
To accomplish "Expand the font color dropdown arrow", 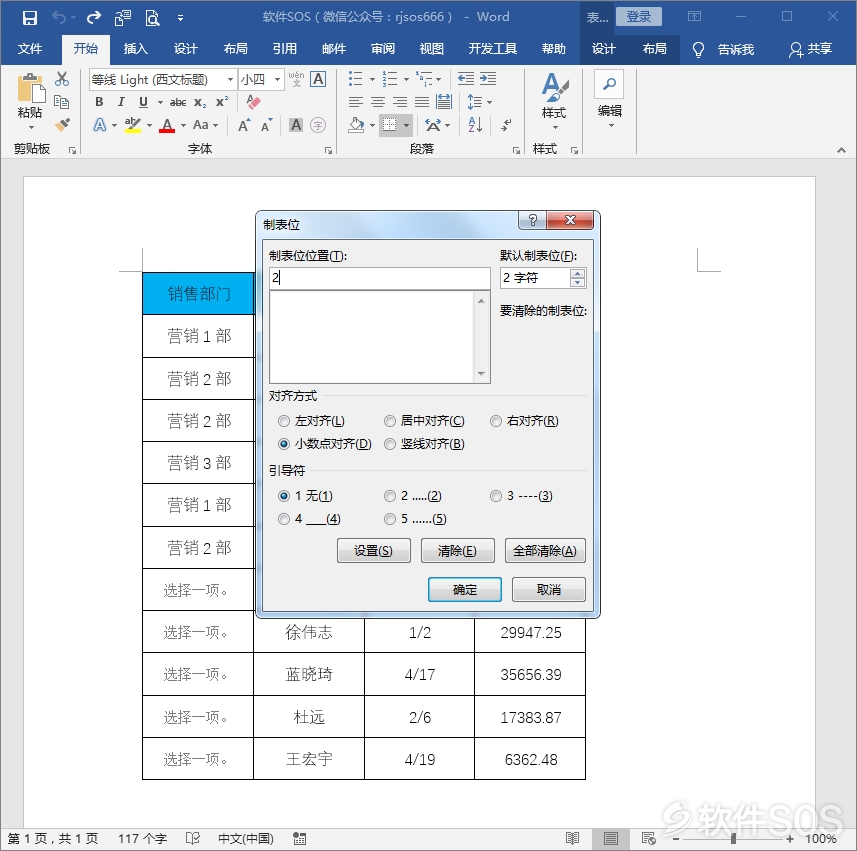I will click(183, 125).
